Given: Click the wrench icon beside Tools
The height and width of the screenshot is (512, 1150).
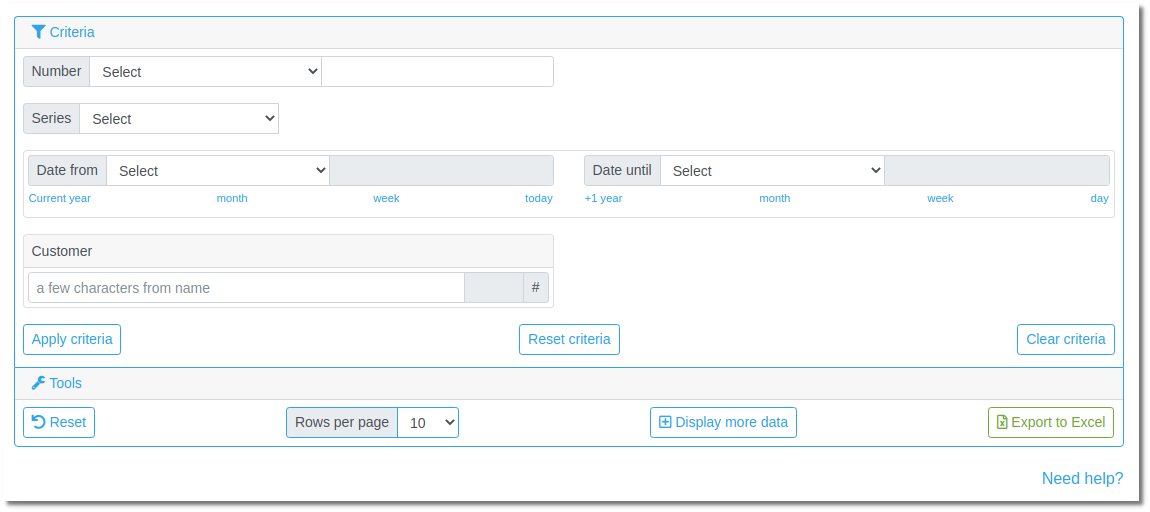Looking at the screenshot, I should pyautogui.click(x=39, y=383).
